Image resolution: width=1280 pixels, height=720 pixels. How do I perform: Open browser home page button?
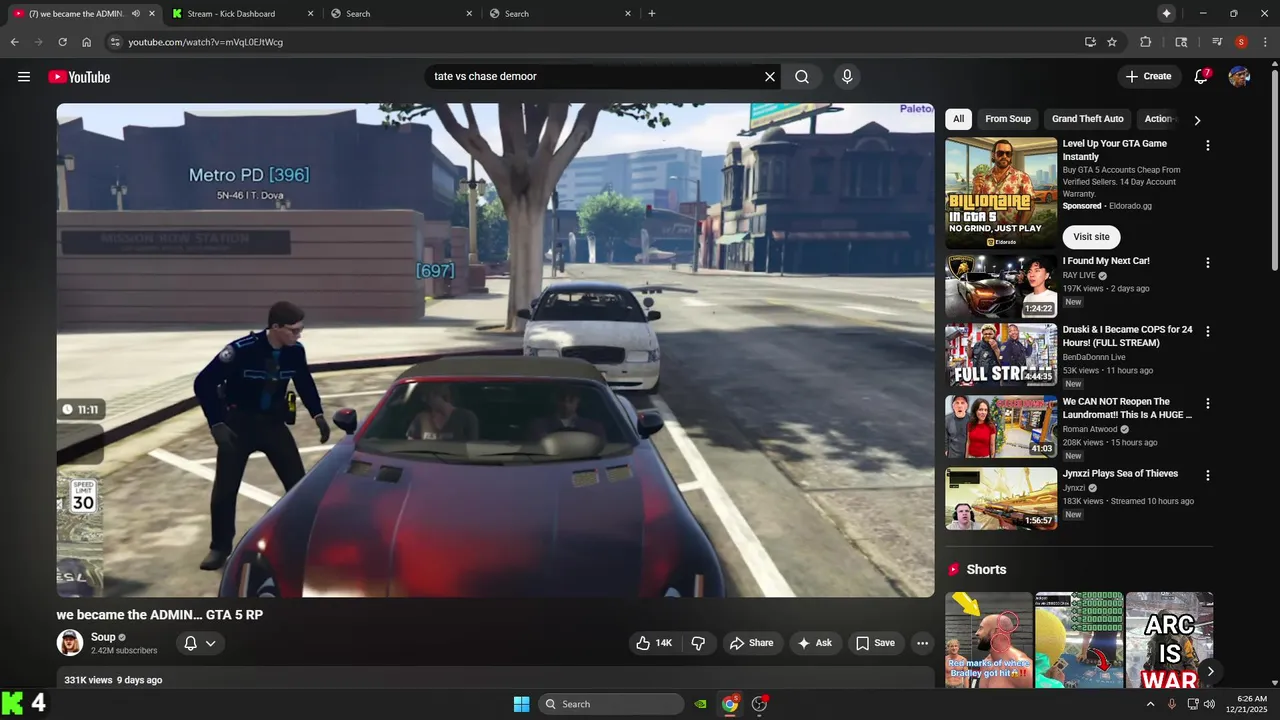point(87,42)
